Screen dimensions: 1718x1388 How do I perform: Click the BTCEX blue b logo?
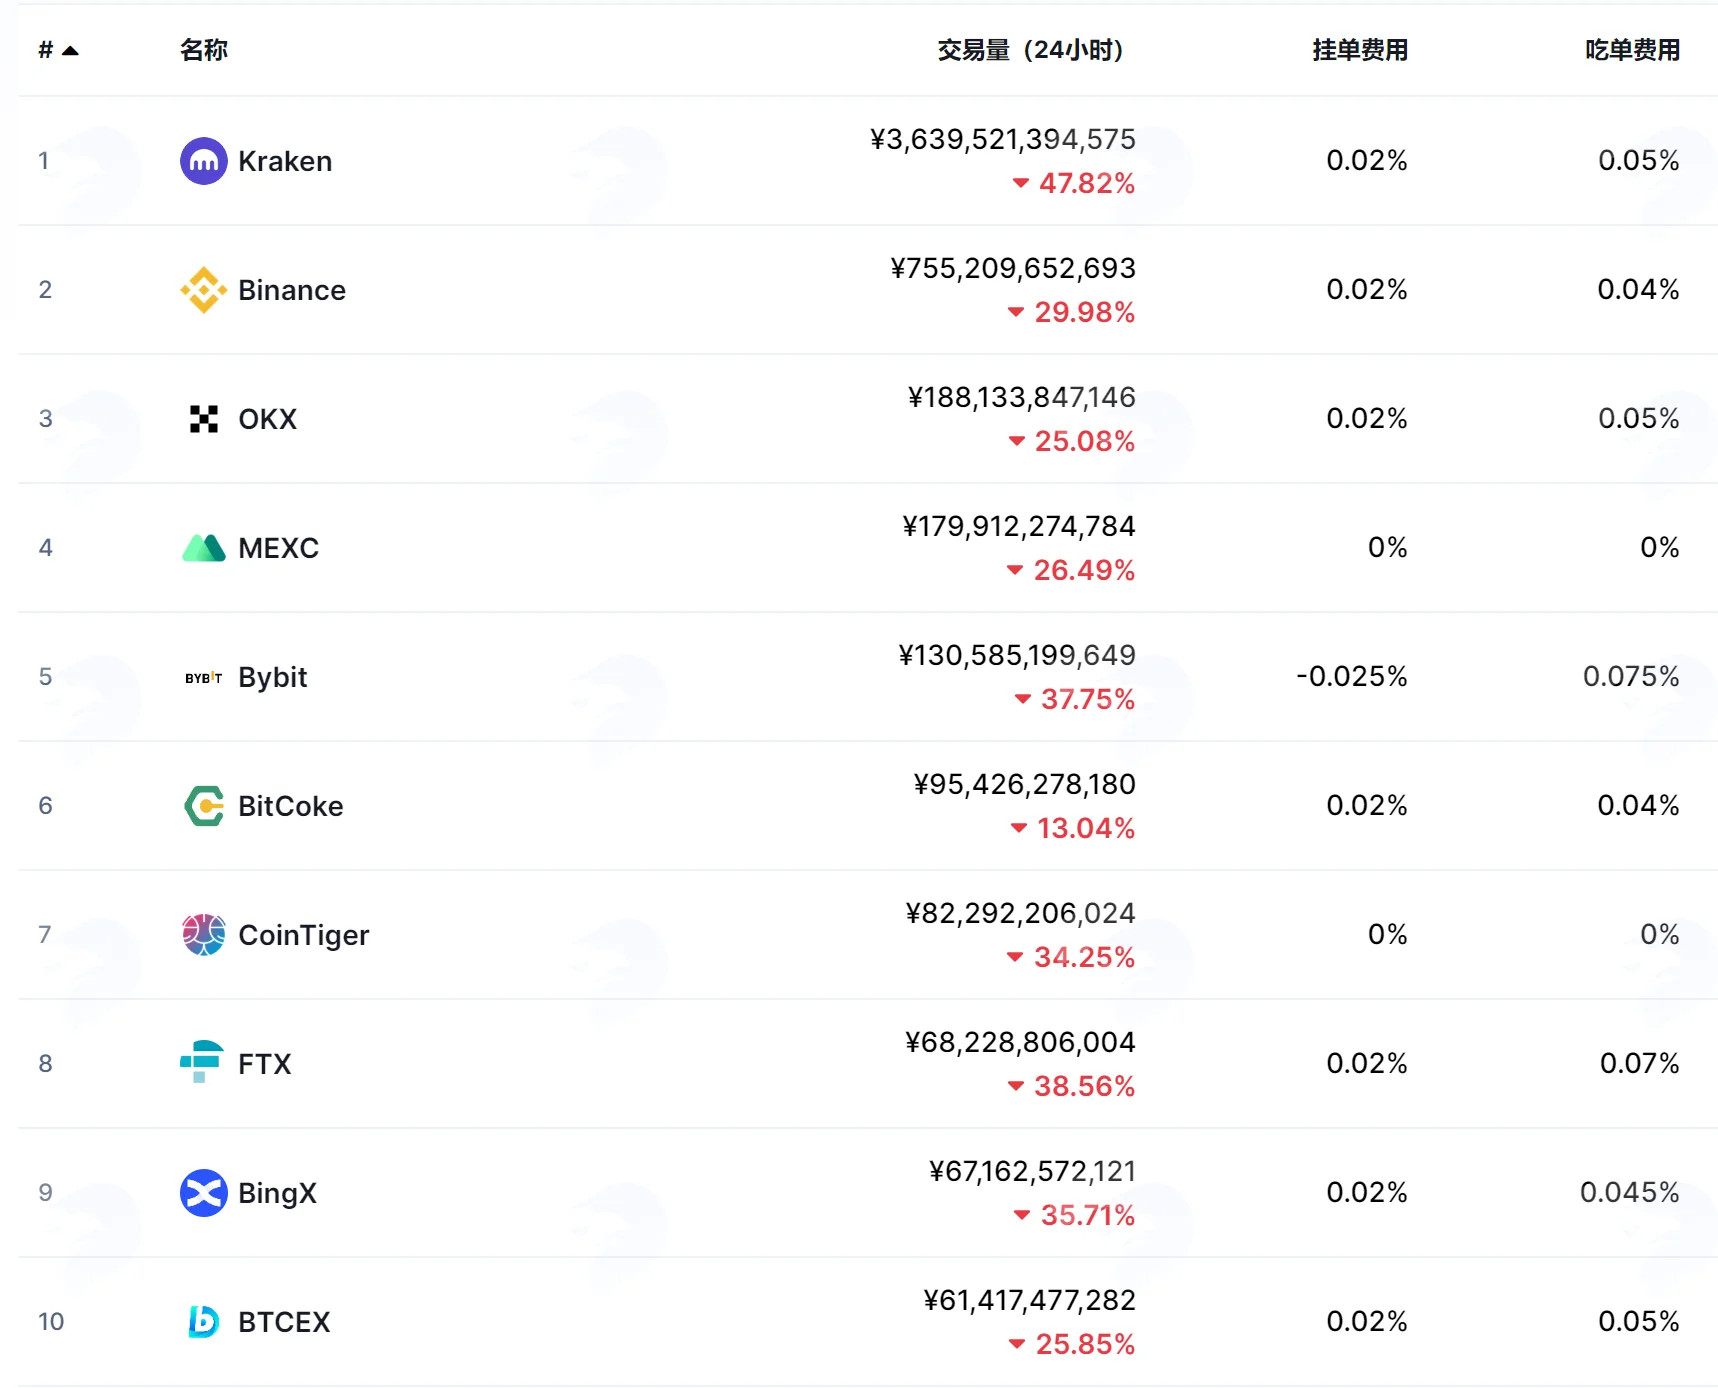tap(204, 1322)
